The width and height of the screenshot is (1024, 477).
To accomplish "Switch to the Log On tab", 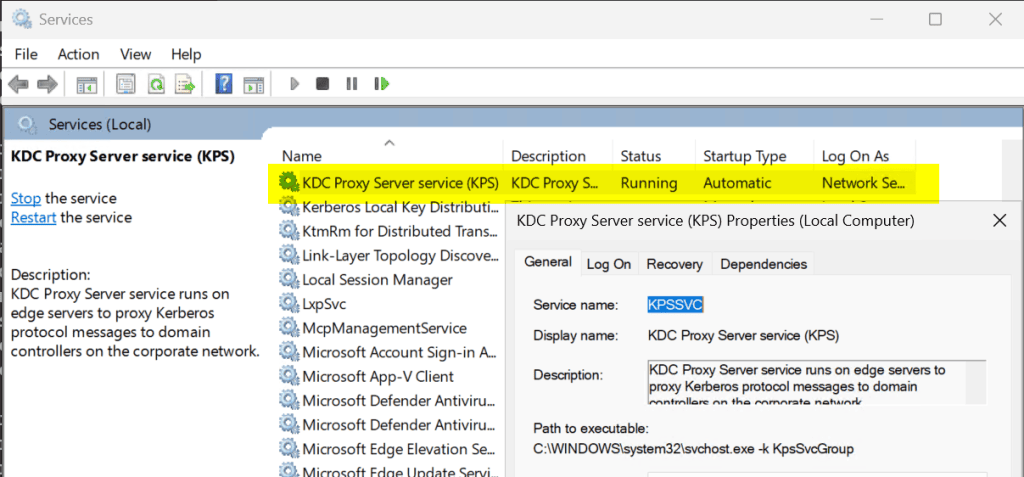I will pyautogui.click(x=608, y=264).
